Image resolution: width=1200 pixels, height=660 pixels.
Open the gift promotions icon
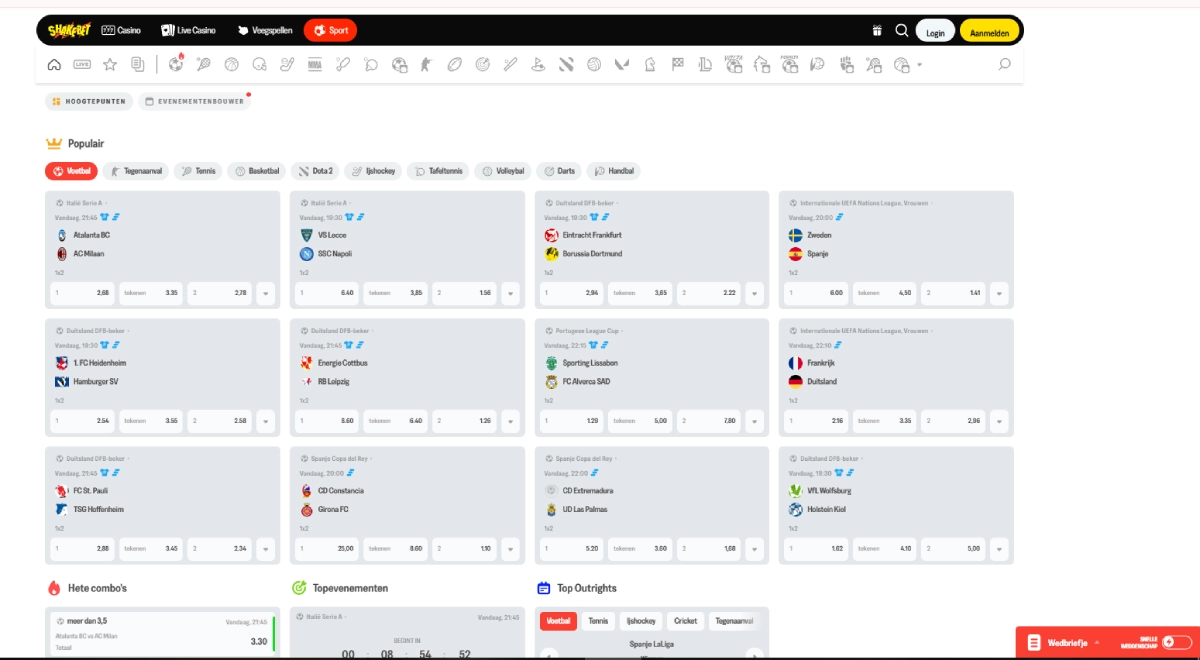pyautogui.click(x=877, y=31)
